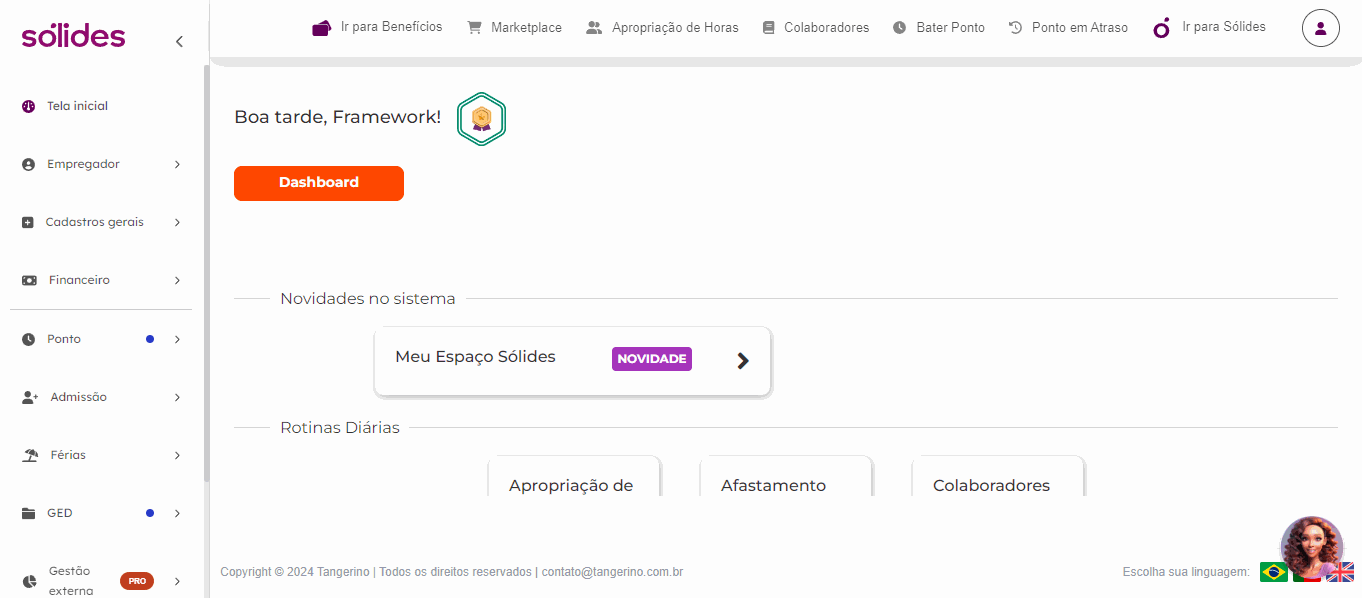This screenshot has height=598, width=1362.
Task: Click the GED folder icon
Action: [29, 513]
